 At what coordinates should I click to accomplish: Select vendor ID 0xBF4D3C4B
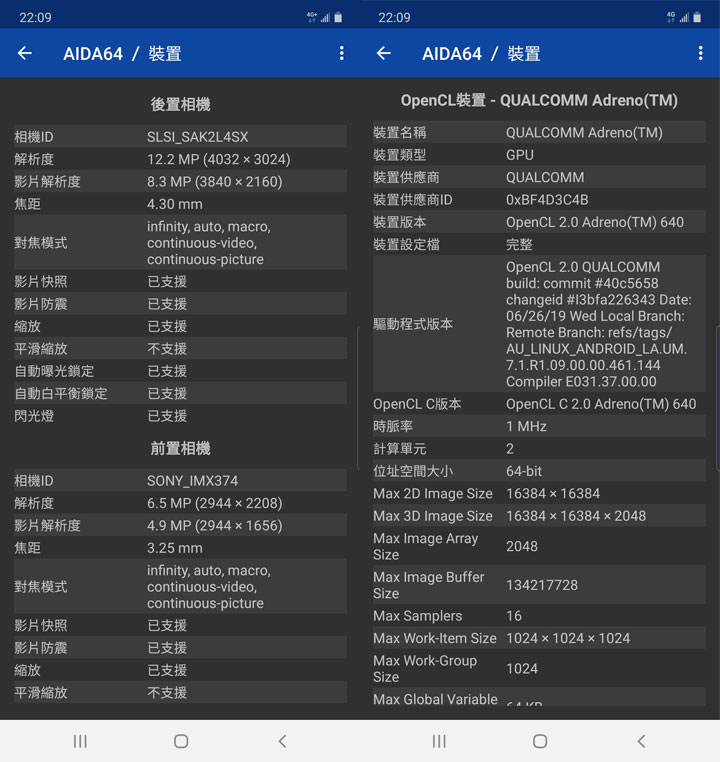coord(547,200)
